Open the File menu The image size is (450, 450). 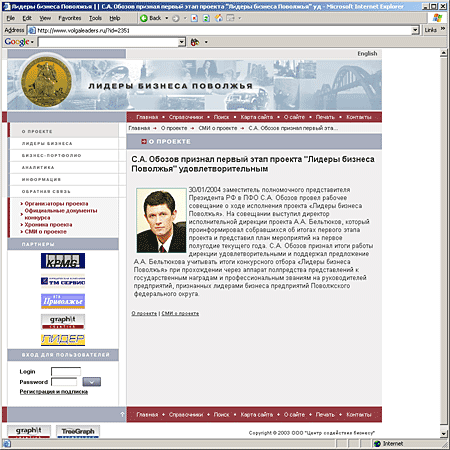[11, 18]
